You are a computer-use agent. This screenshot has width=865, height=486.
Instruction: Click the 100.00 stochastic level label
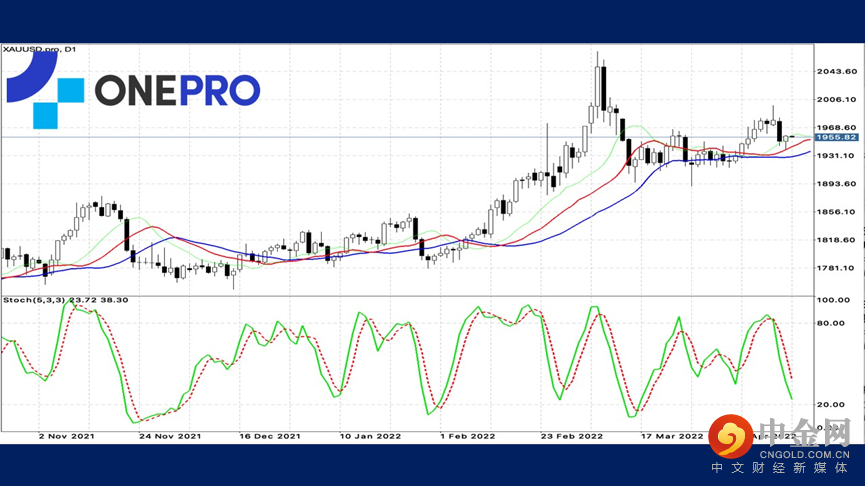(833, 300)
